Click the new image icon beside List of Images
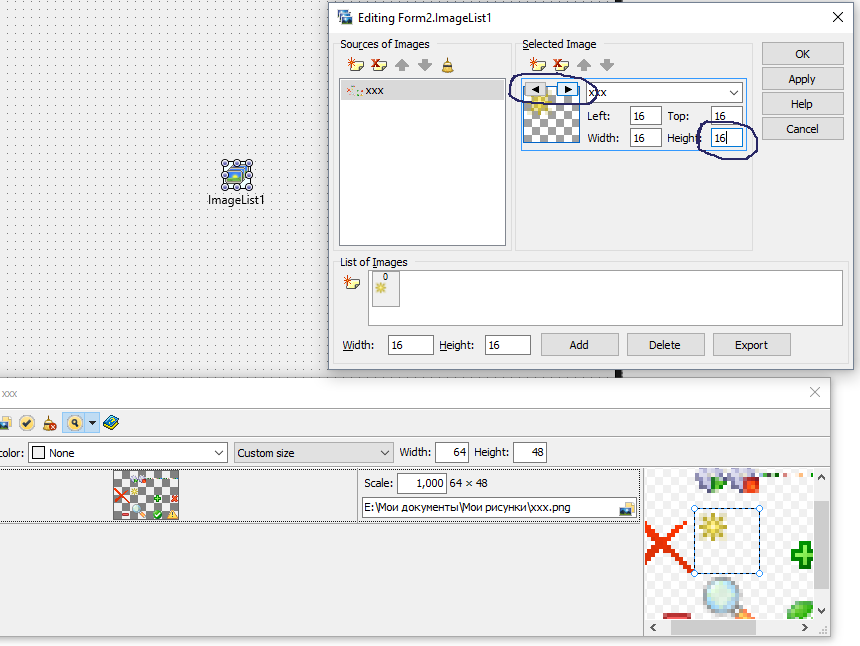The height and width of the screenshot is (646, 860). 352,282
